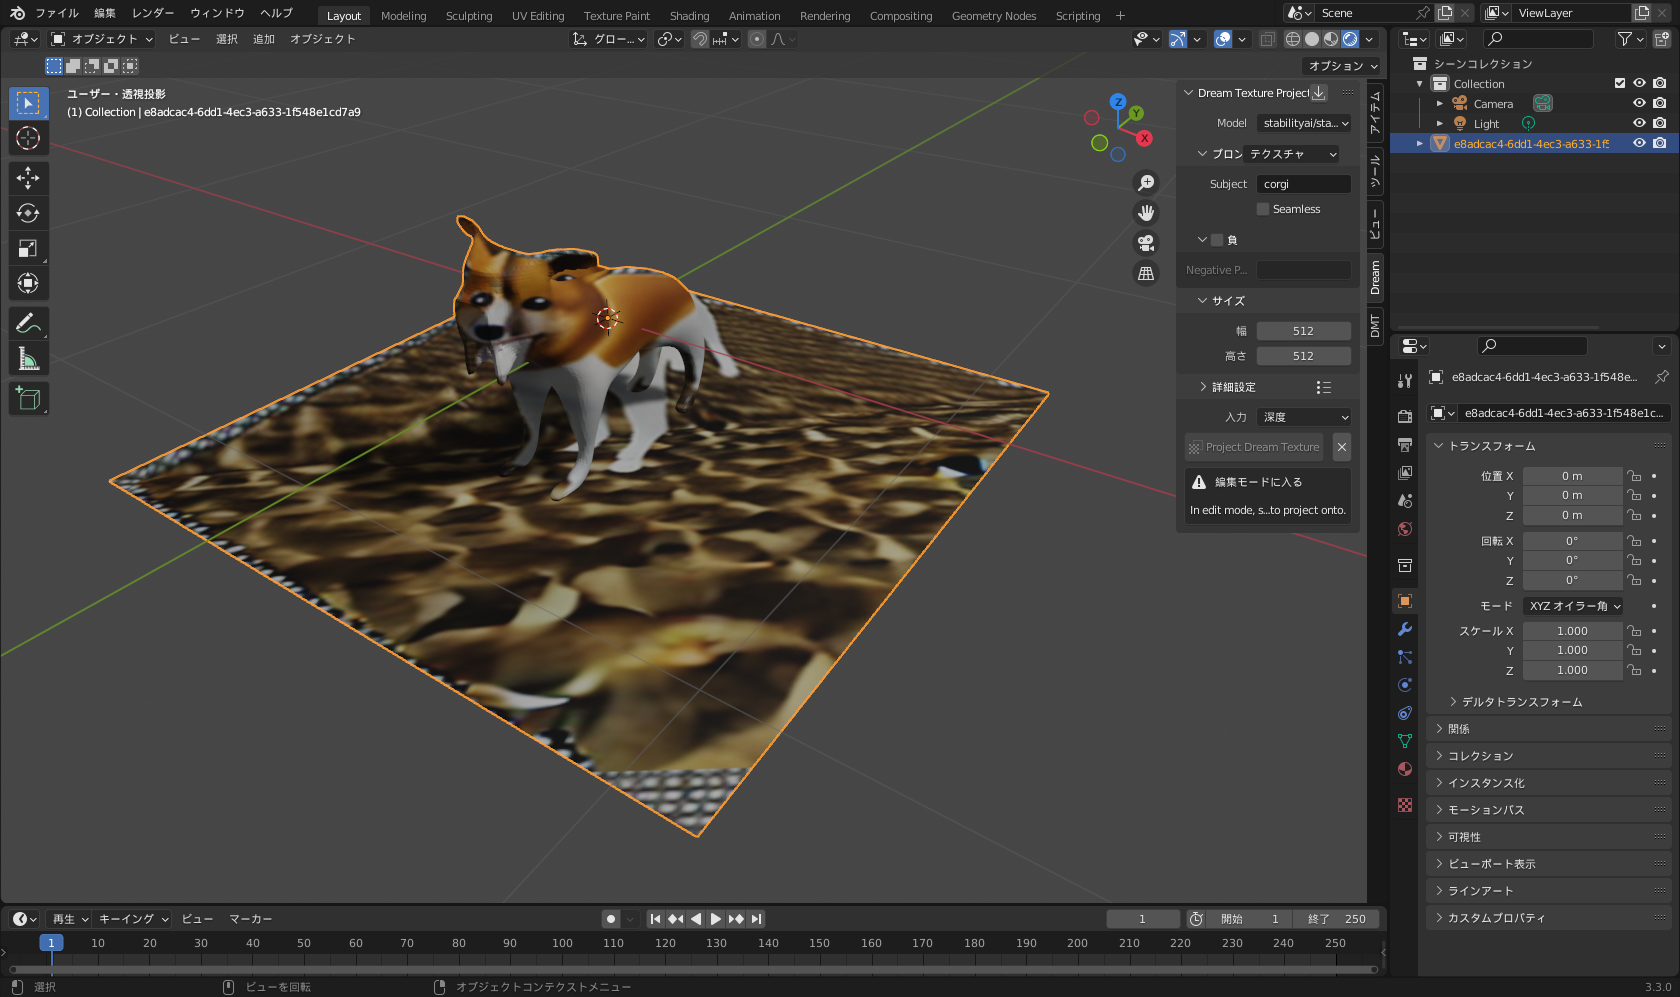Switch to the Shading workspace tab
The height and width of the screenshot is (997, 1680).
(x=689, y=15)
